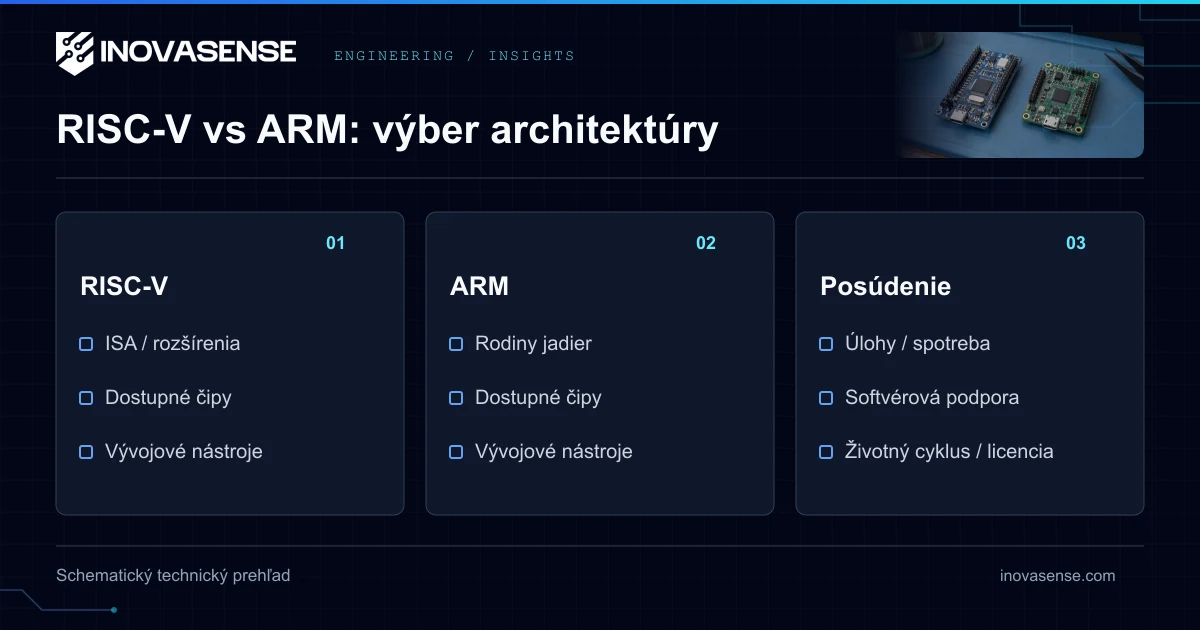Click the number 01 on RISC-V card
This screenshot has height=630, width=1200.
click(x=335, y=243)
